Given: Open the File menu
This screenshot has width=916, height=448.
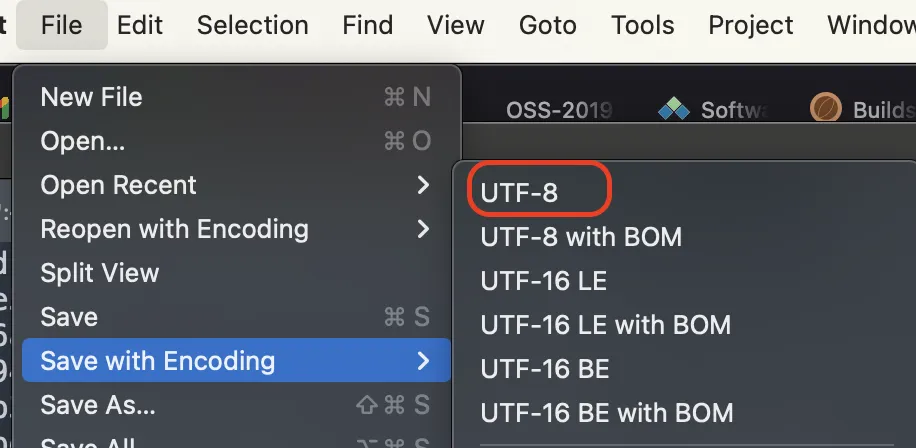Looking at the screenshot, I should [62, 25].
